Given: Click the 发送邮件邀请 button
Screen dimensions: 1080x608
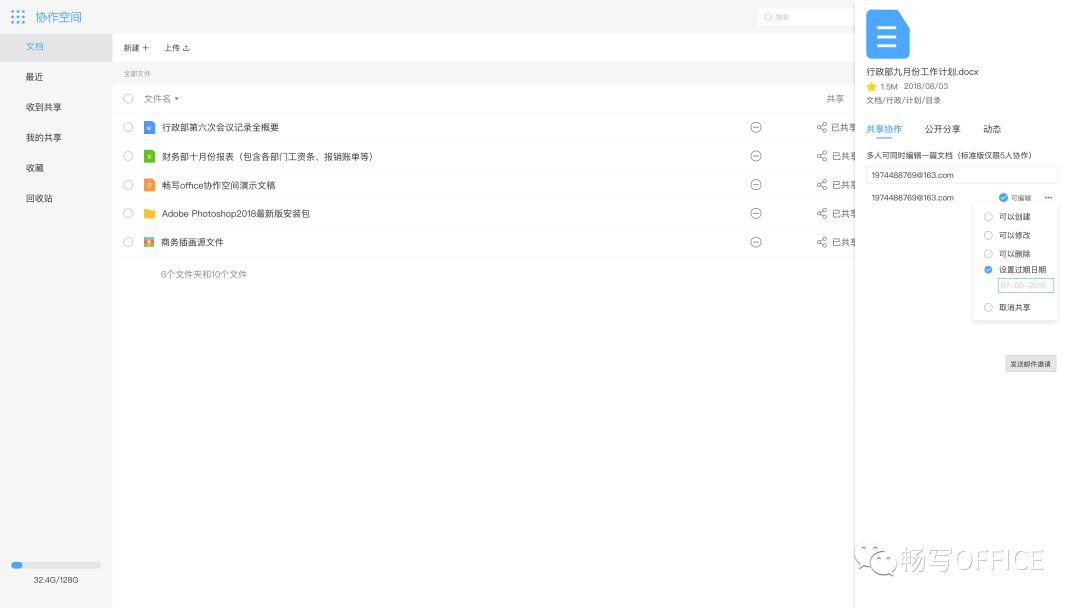Looking at the screenshot, I should coord(1030,364).
